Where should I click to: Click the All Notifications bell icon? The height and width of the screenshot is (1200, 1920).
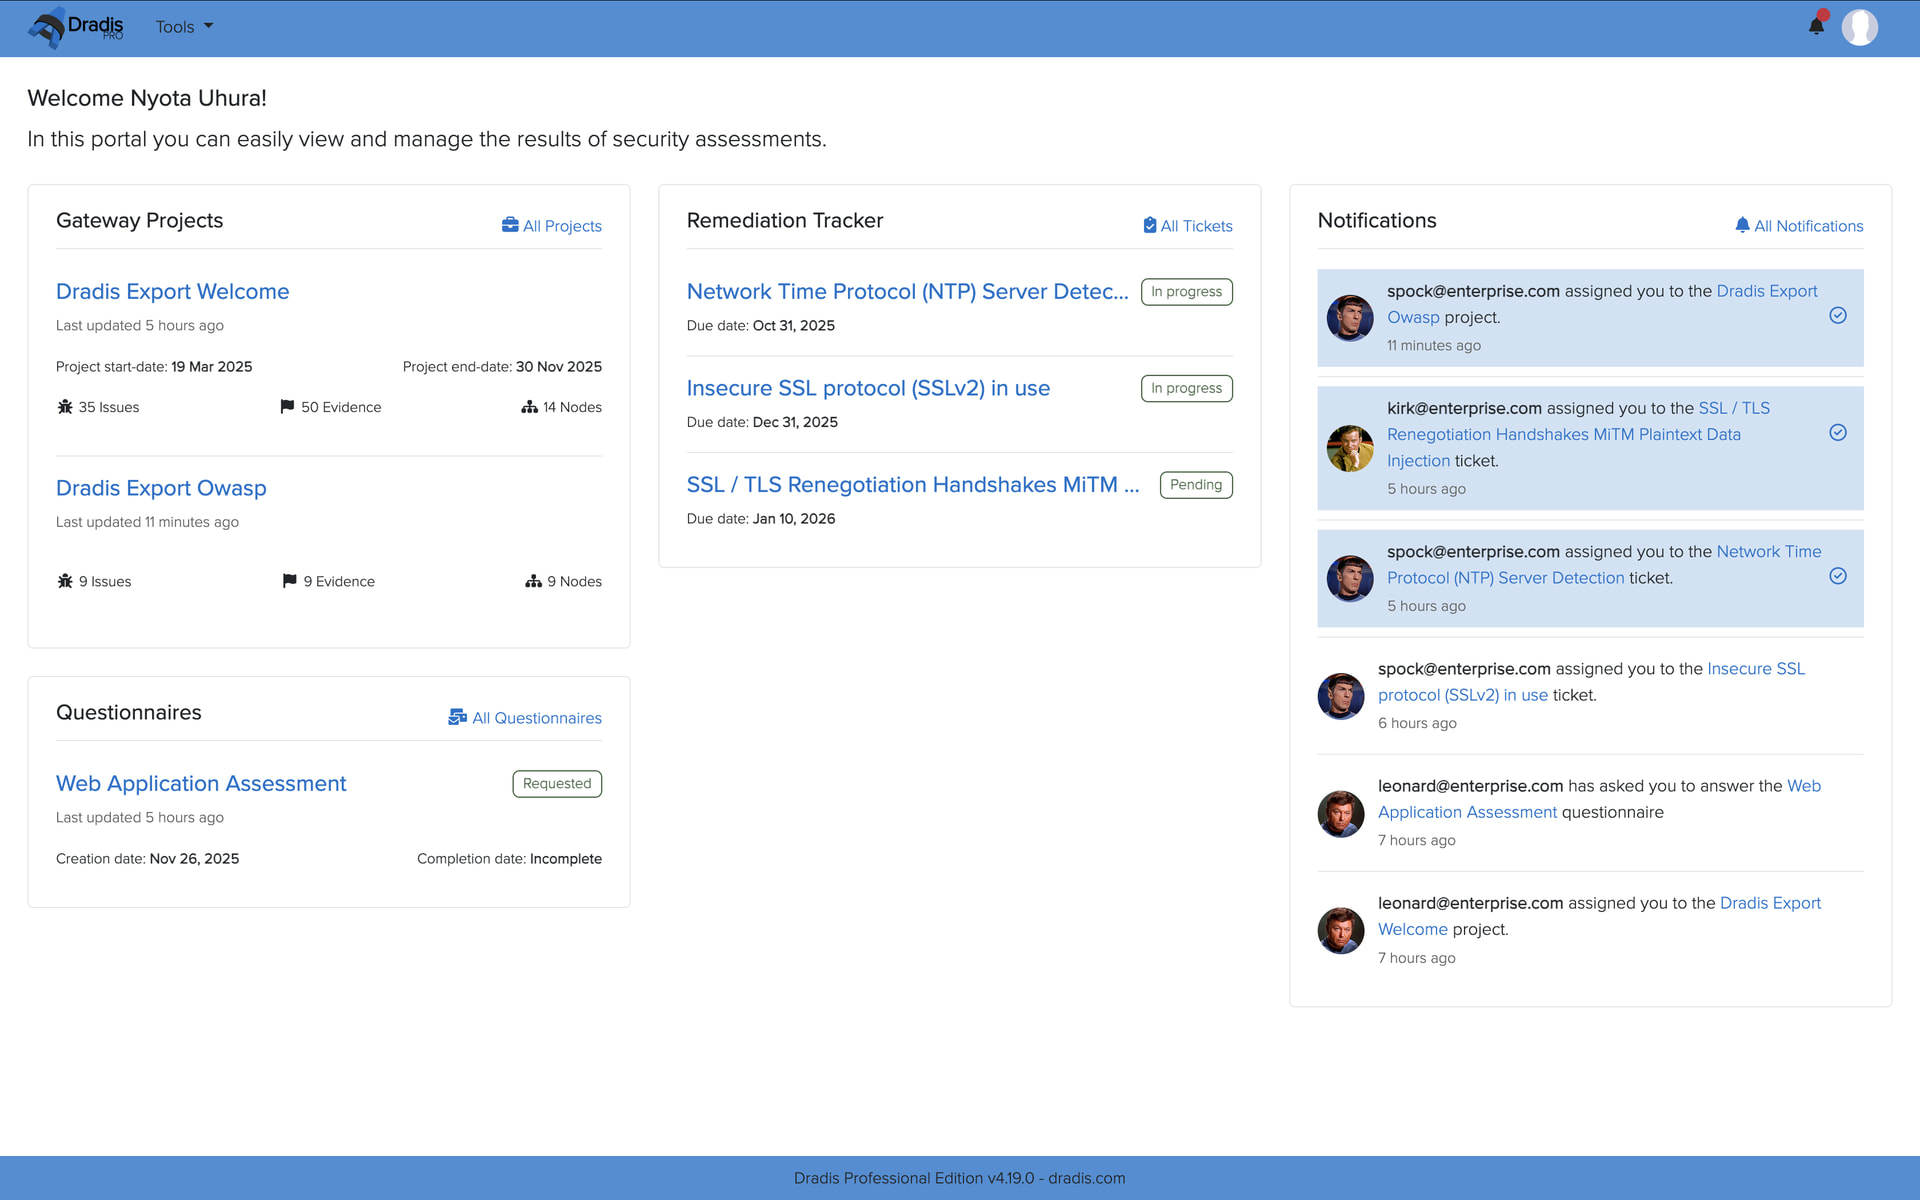[x=1742, y=225]
